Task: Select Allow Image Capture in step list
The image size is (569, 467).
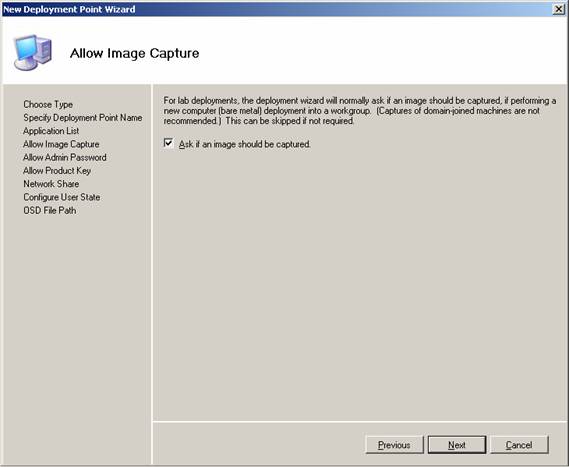Action: point(61,144)
